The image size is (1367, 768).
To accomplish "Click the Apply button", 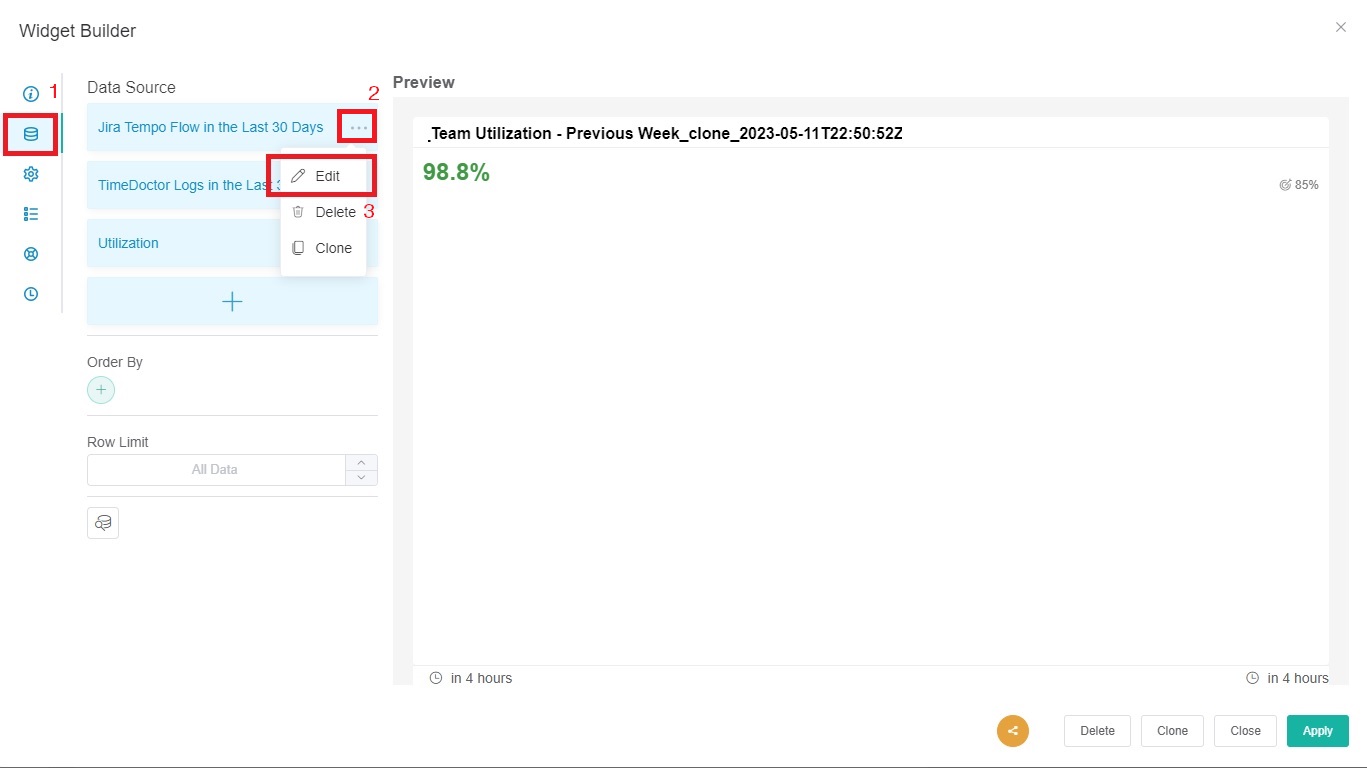I will [x=1317, y=731].
